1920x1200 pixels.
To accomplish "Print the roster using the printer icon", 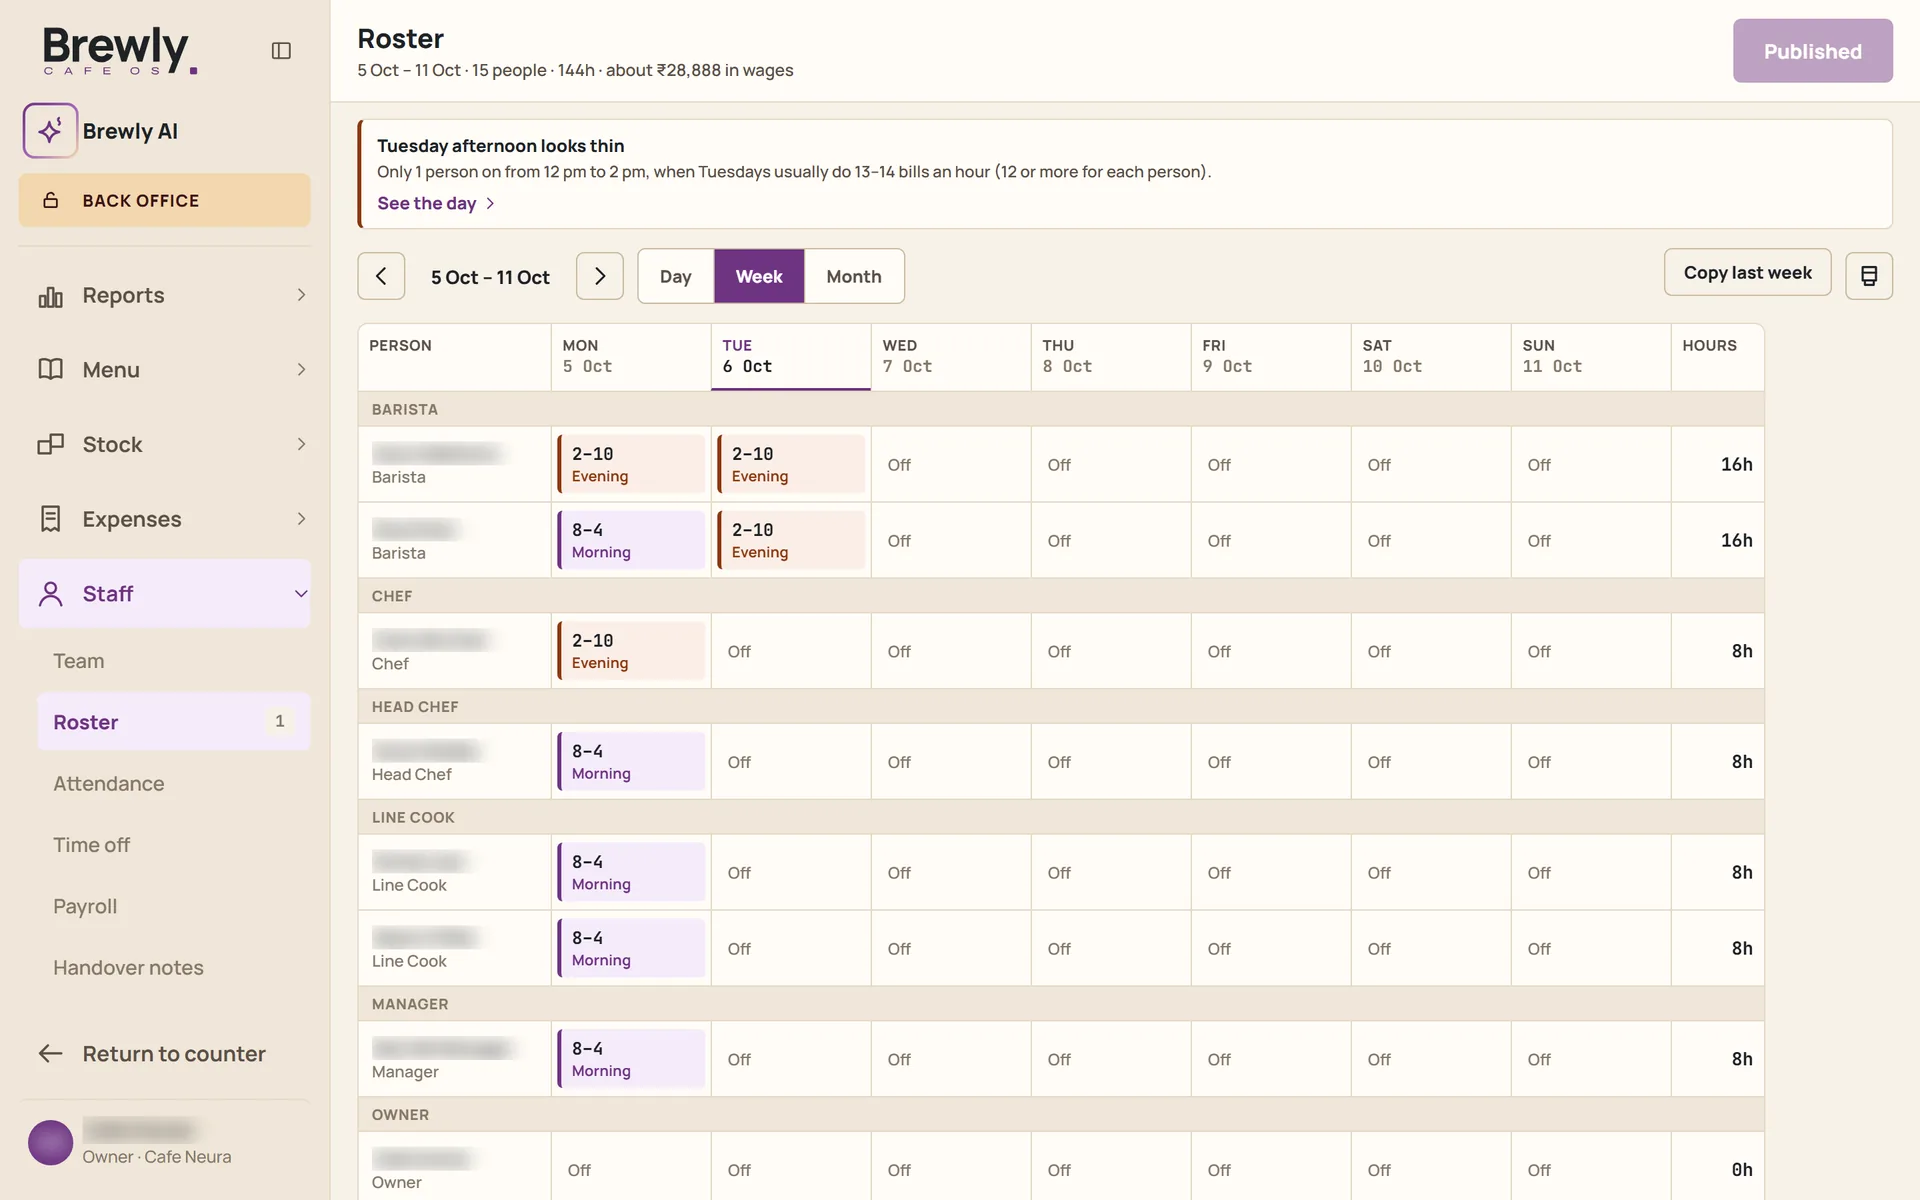I will click(x=1868, y=276).
